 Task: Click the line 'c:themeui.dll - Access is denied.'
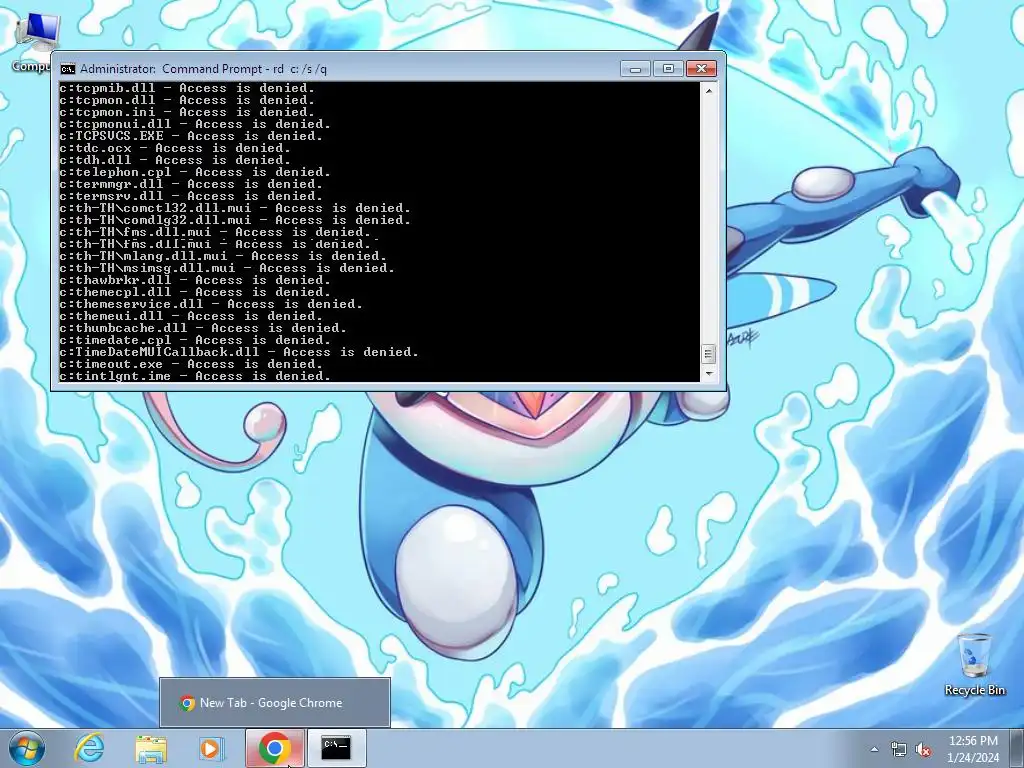tap(191, 316)
